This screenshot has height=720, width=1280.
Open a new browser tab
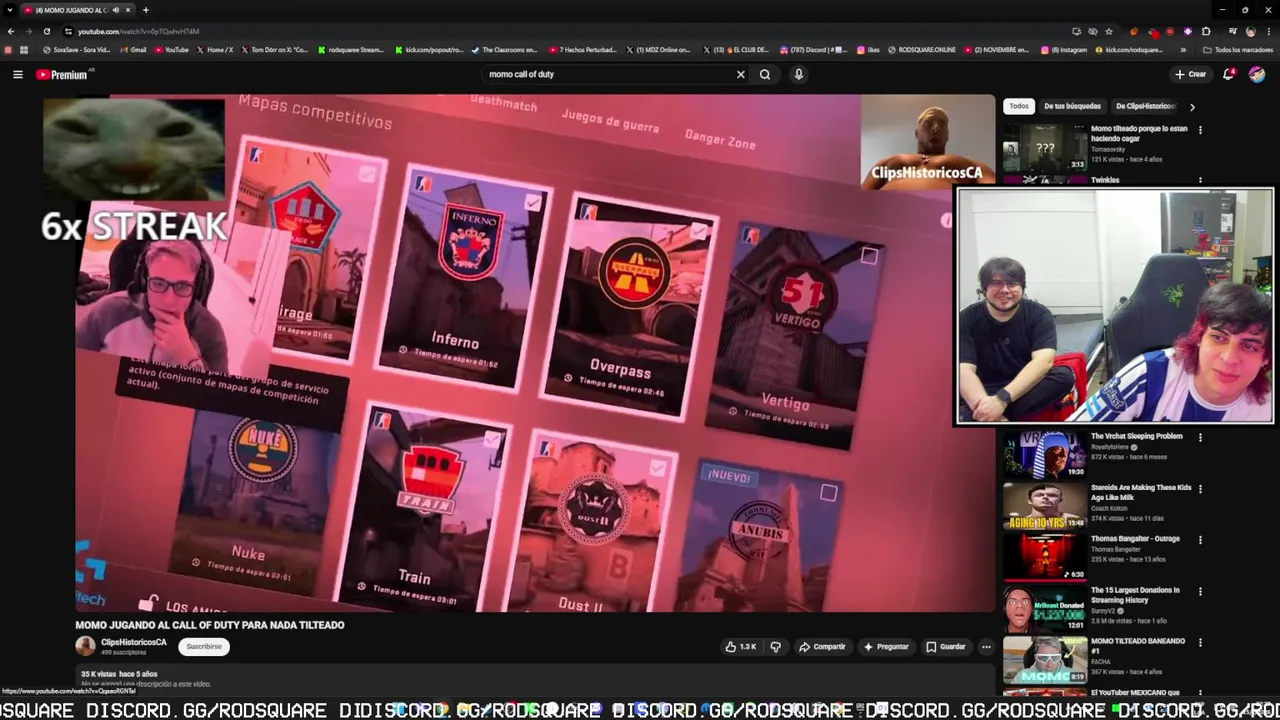[x=146, y=10]
